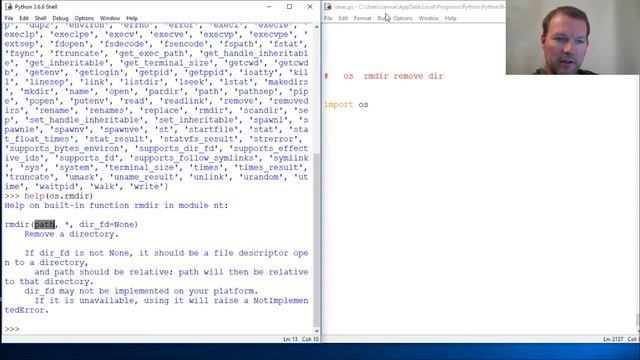Click shell scrollbar up arrow

point(317,27)
